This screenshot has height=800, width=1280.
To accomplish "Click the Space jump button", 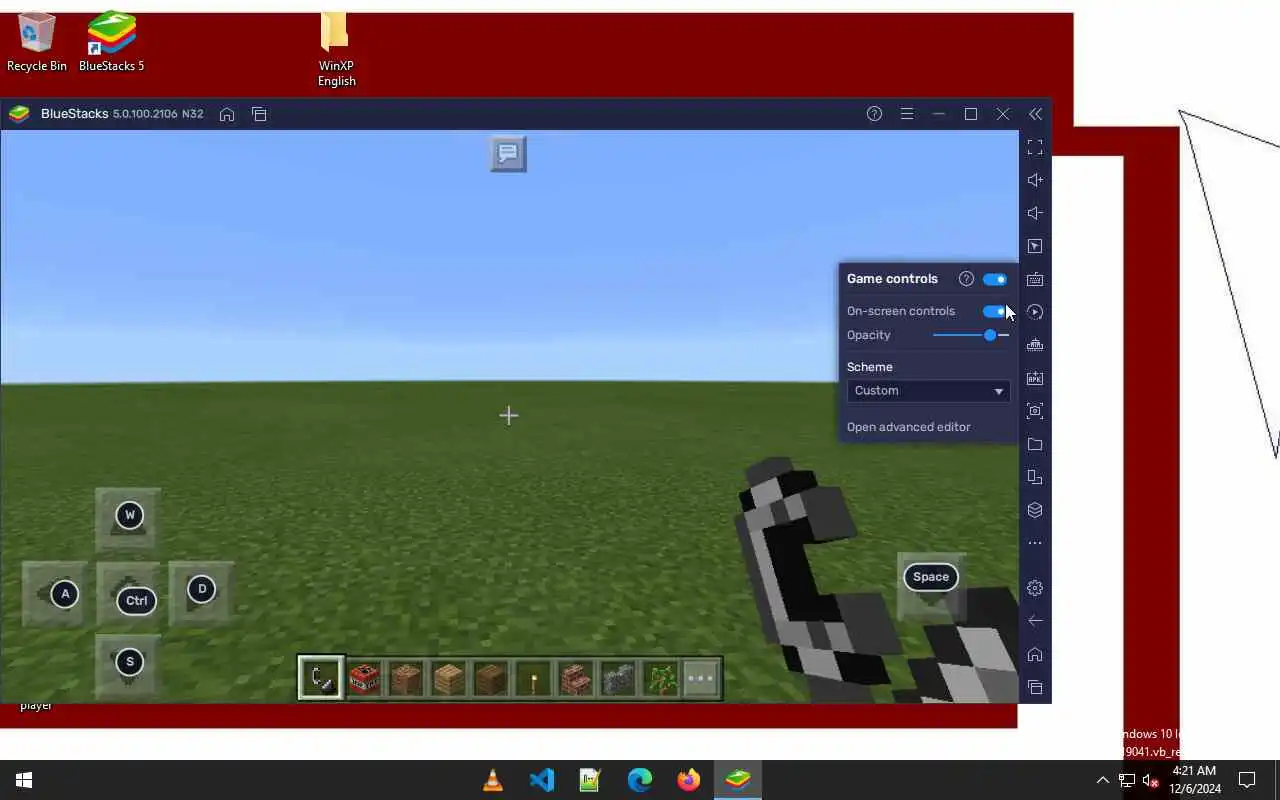I will [930, 577].
